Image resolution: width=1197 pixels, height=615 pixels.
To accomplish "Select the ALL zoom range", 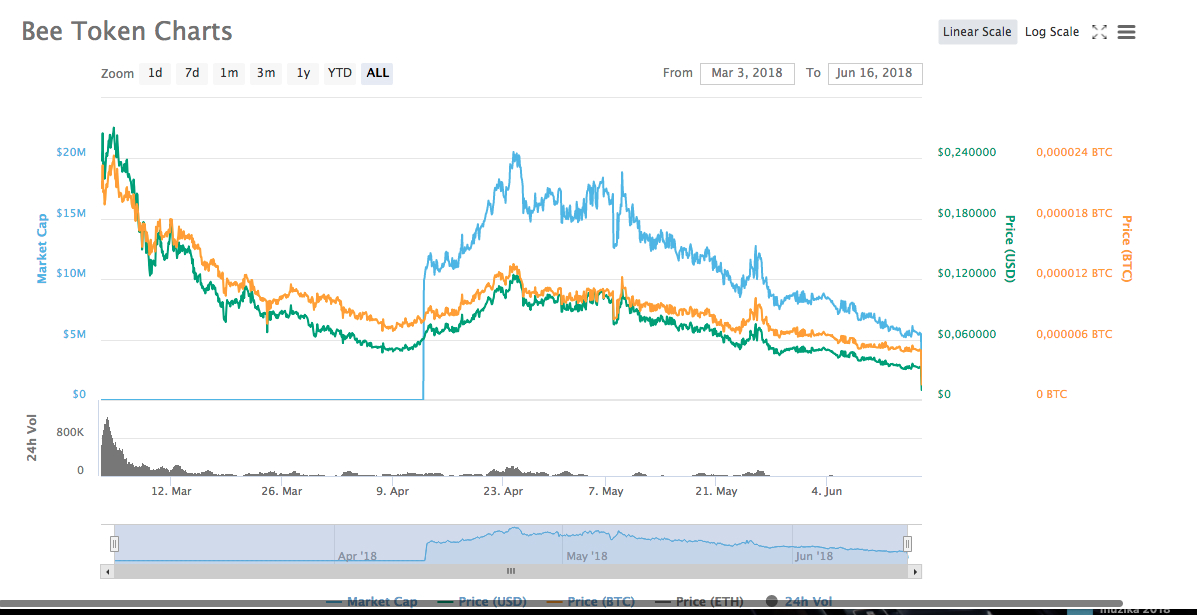I will pos(377,73).
